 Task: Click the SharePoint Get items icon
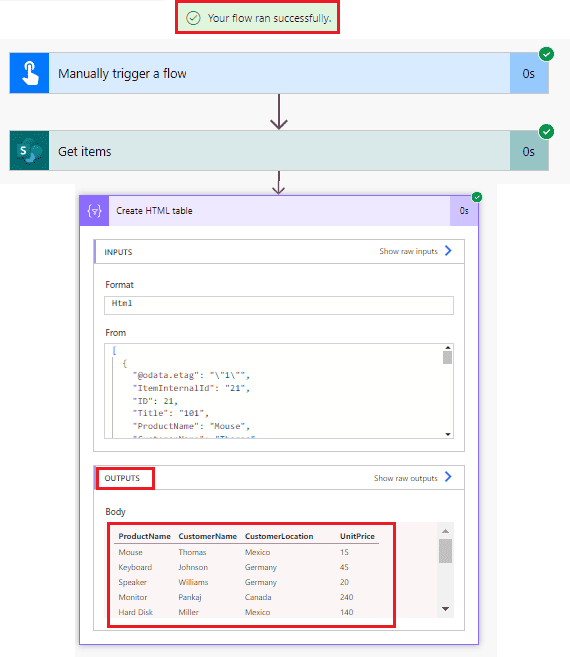[x=29, y=151]
